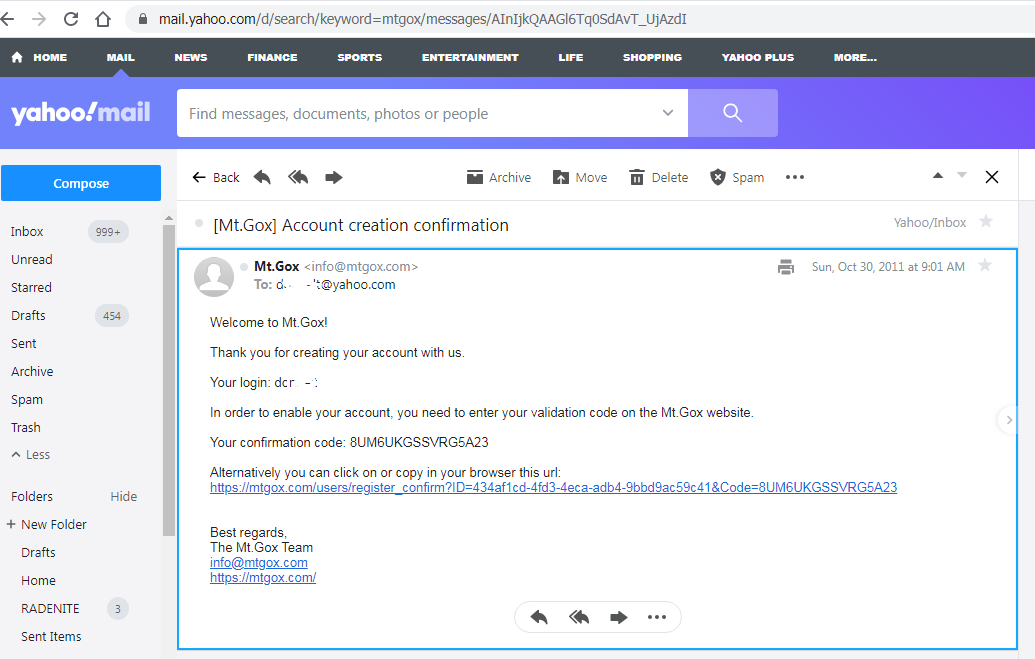Move message to a folder
This screenshot has width=1035, height=659.
[580, 177]
